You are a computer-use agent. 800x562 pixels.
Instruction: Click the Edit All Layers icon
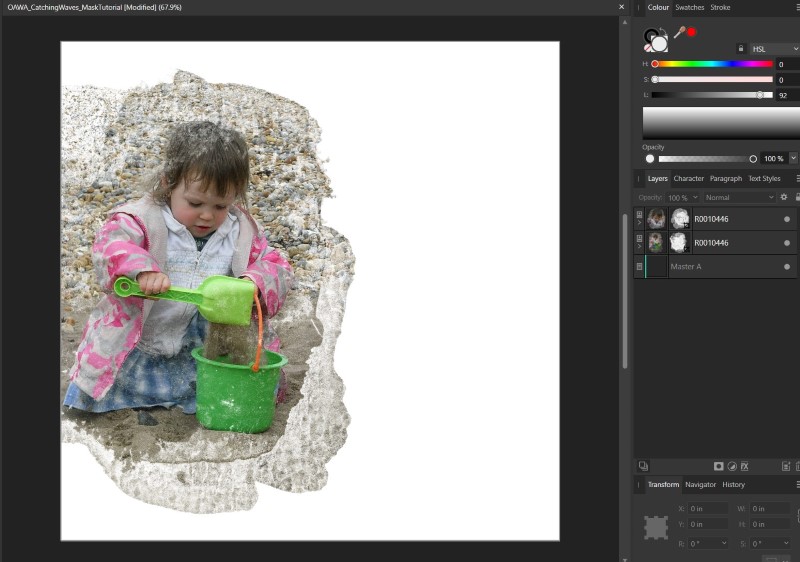643,466
